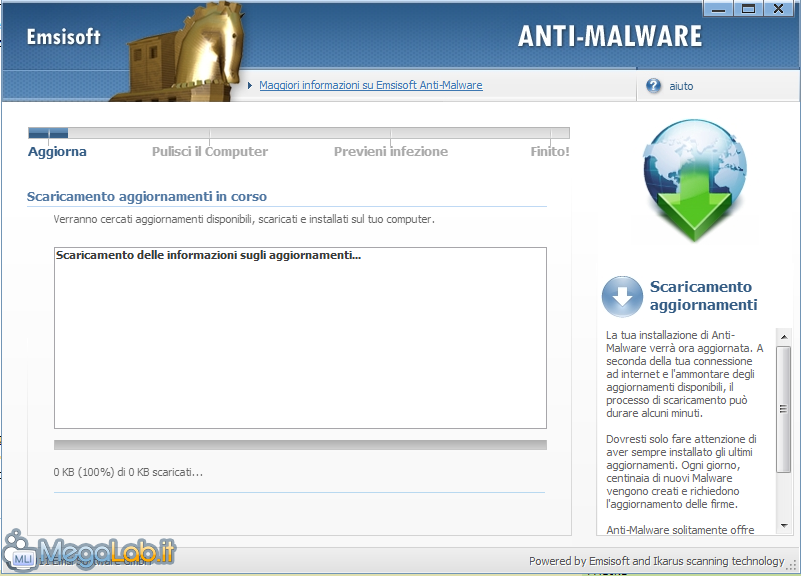Click the window resize grip in corner

793,564
